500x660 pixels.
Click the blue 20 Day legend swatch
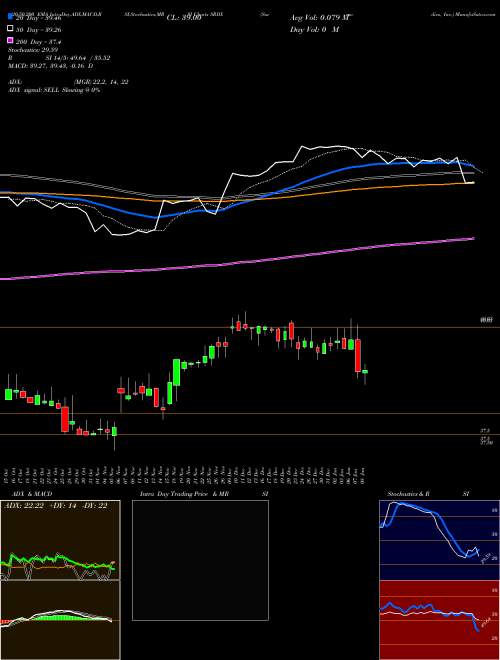tap(10, 17)
